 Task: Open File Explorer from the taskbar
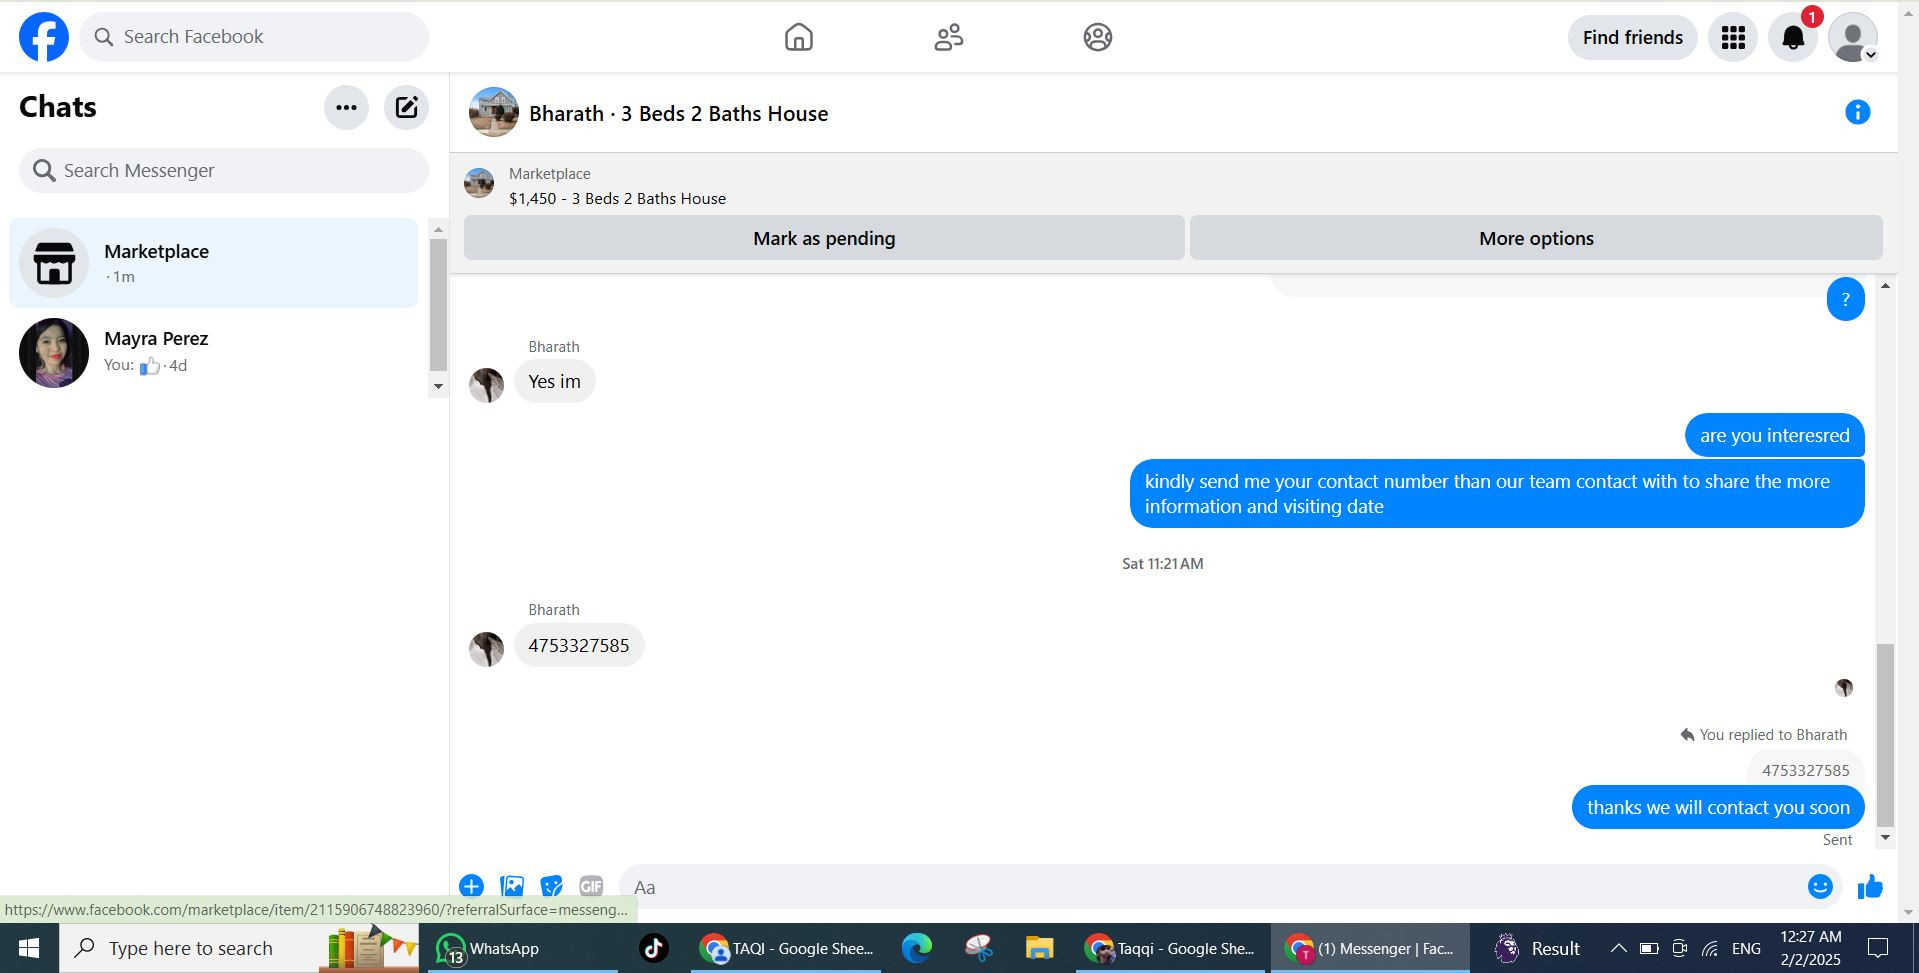pyautogui.click(x=1039, y=948)
